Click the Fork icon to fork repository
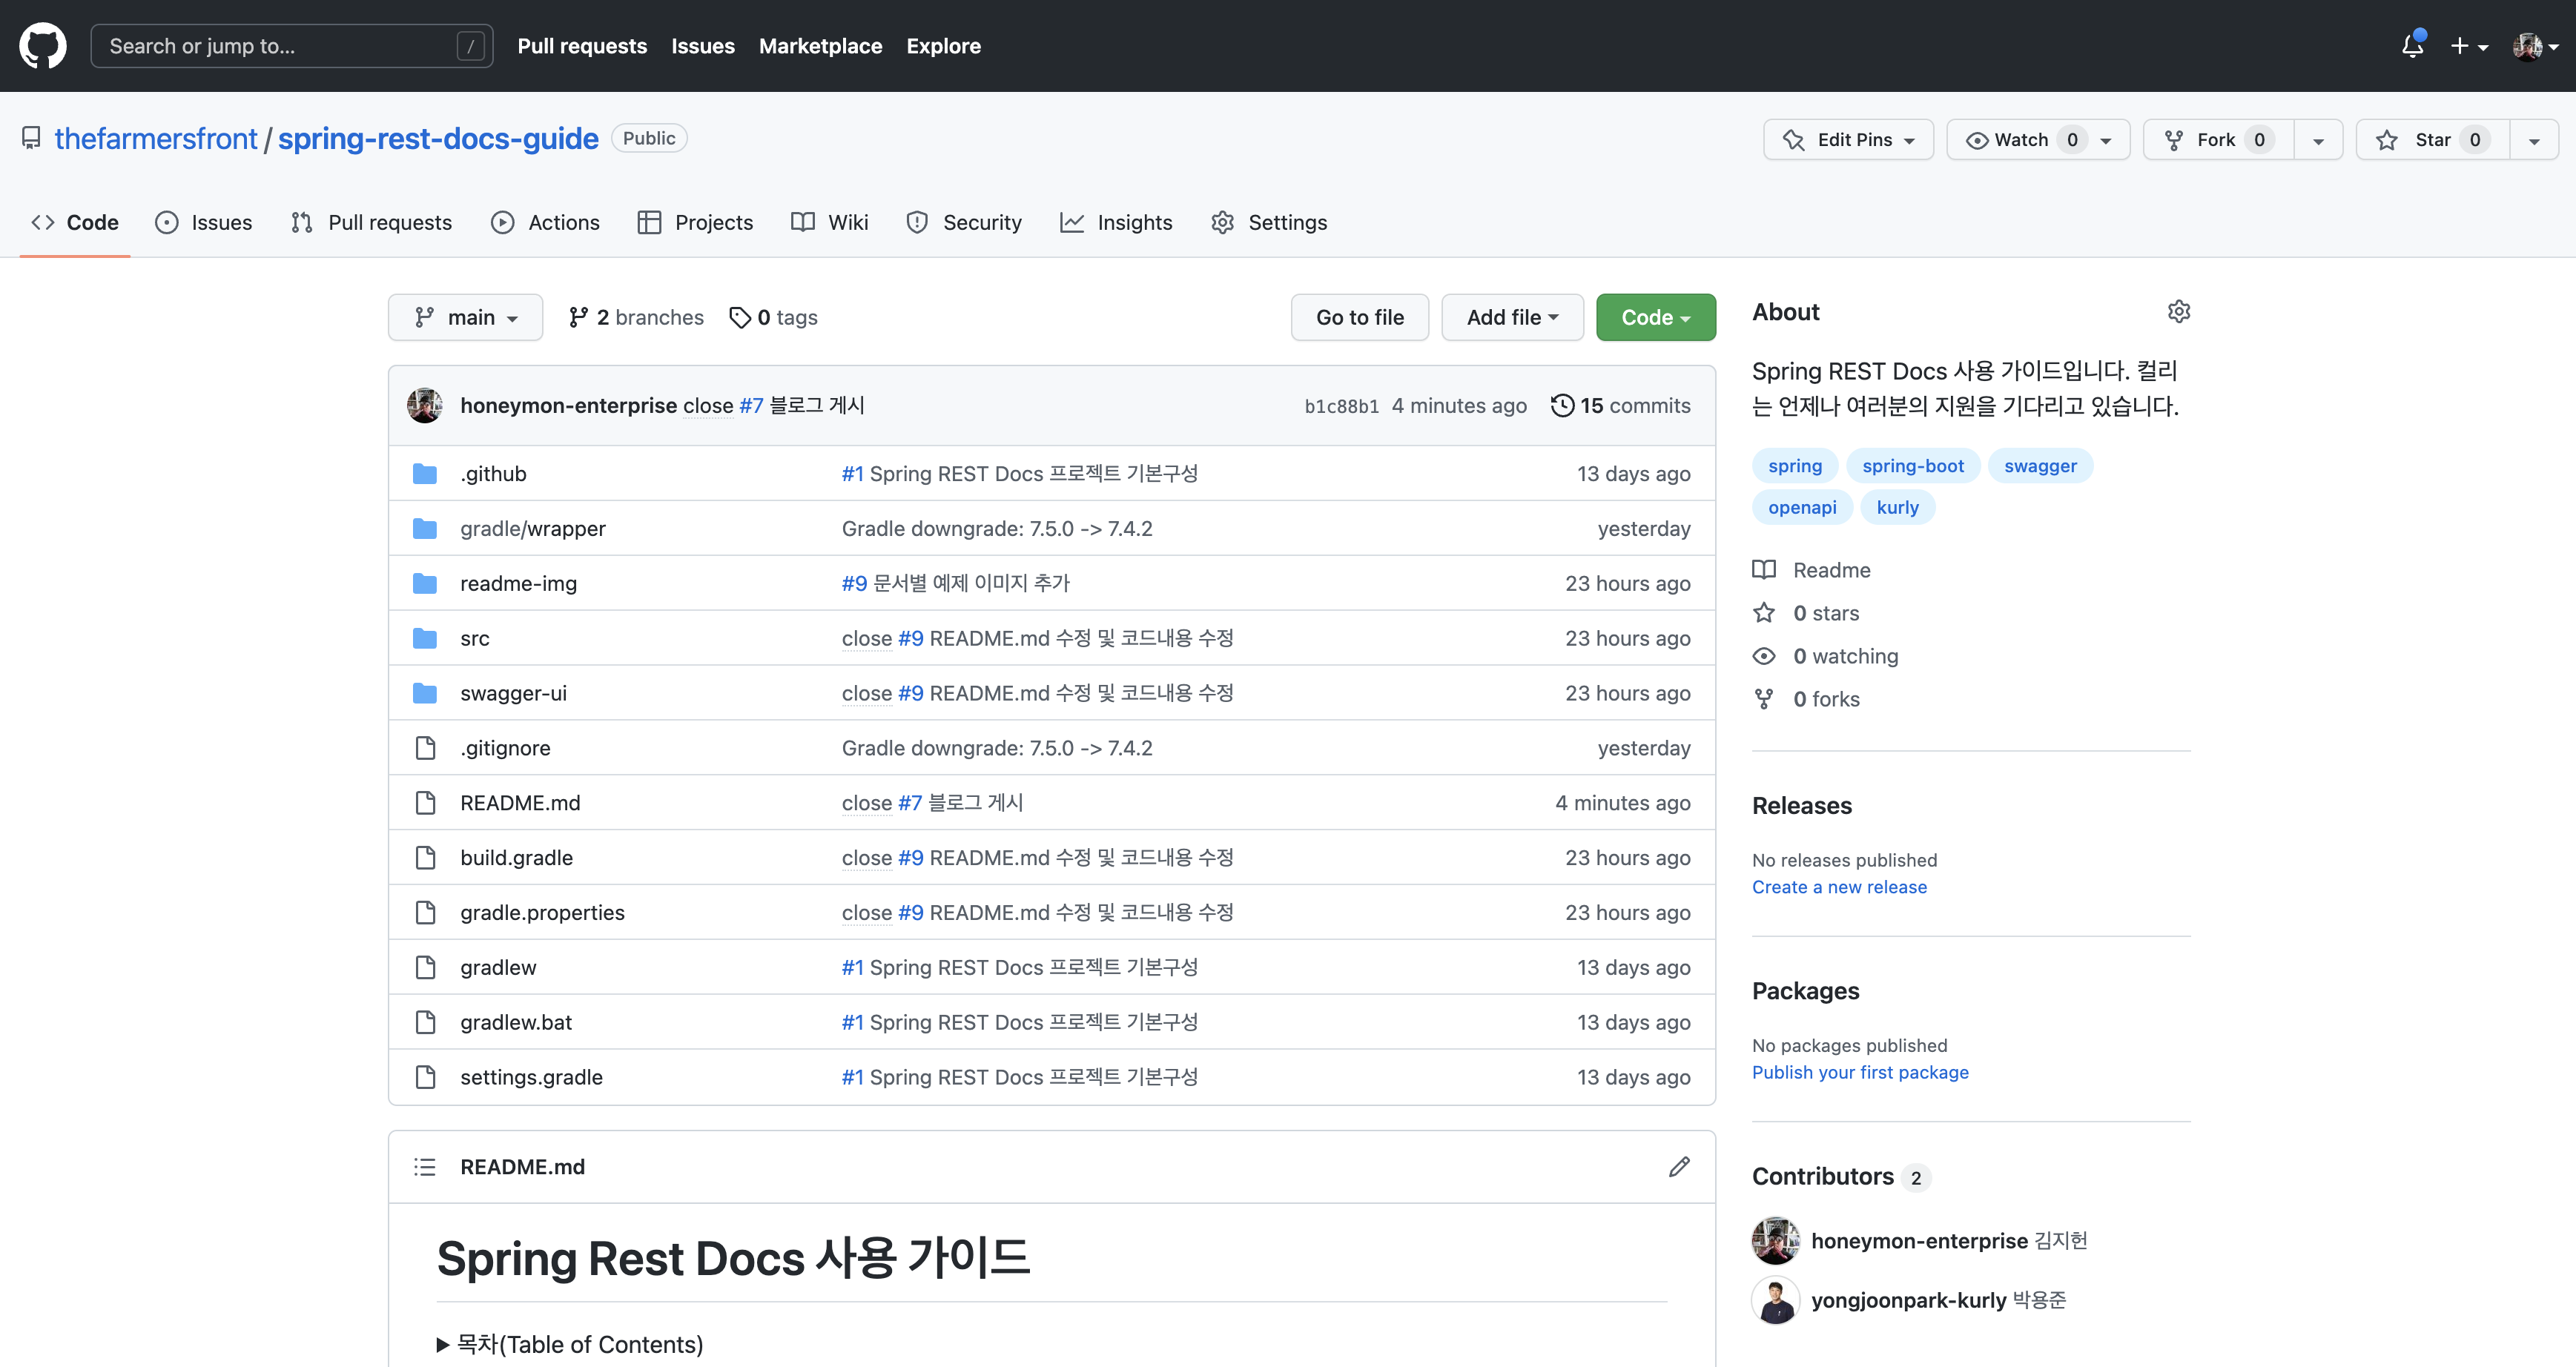2576x1367 pixels. tap(2213, 139)
